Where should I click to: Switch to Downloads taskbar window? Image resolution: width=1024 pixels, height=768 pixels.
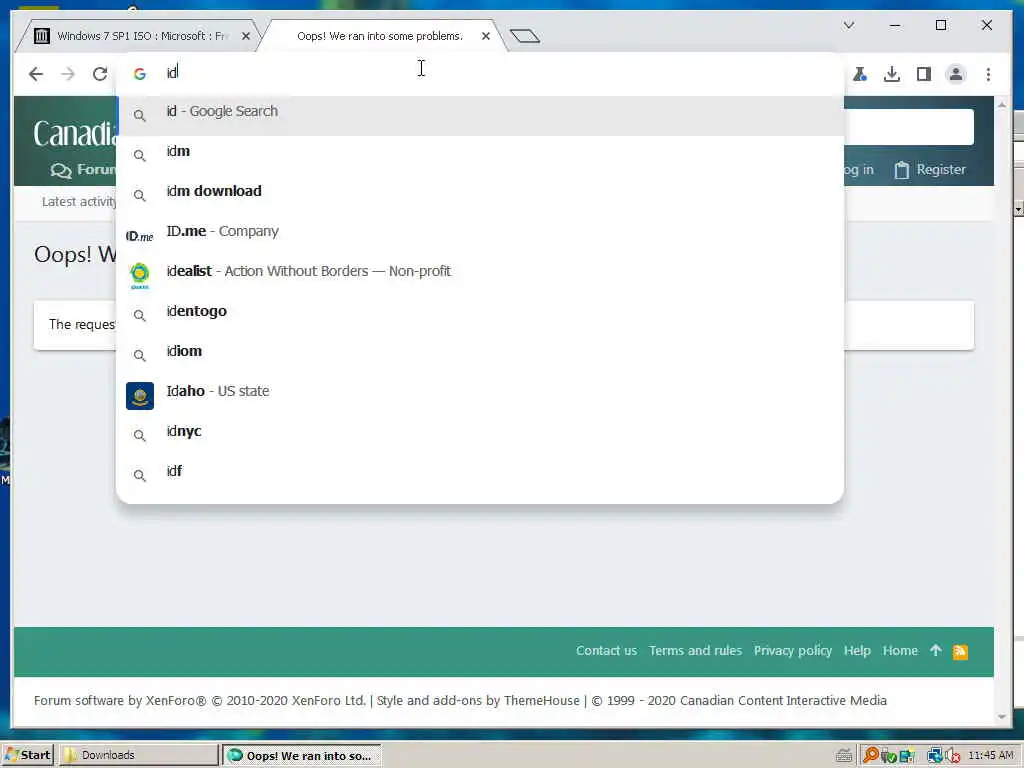click(x=138, y=755)
